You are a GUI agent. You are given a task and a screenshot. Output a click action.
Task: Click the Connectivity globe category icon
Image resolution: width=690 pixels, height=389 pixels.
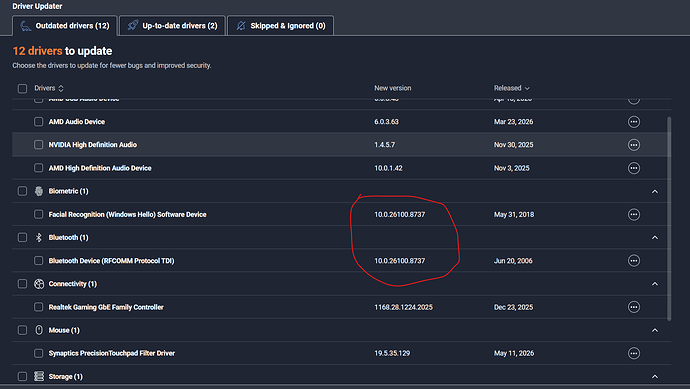(x=39, y=284)
